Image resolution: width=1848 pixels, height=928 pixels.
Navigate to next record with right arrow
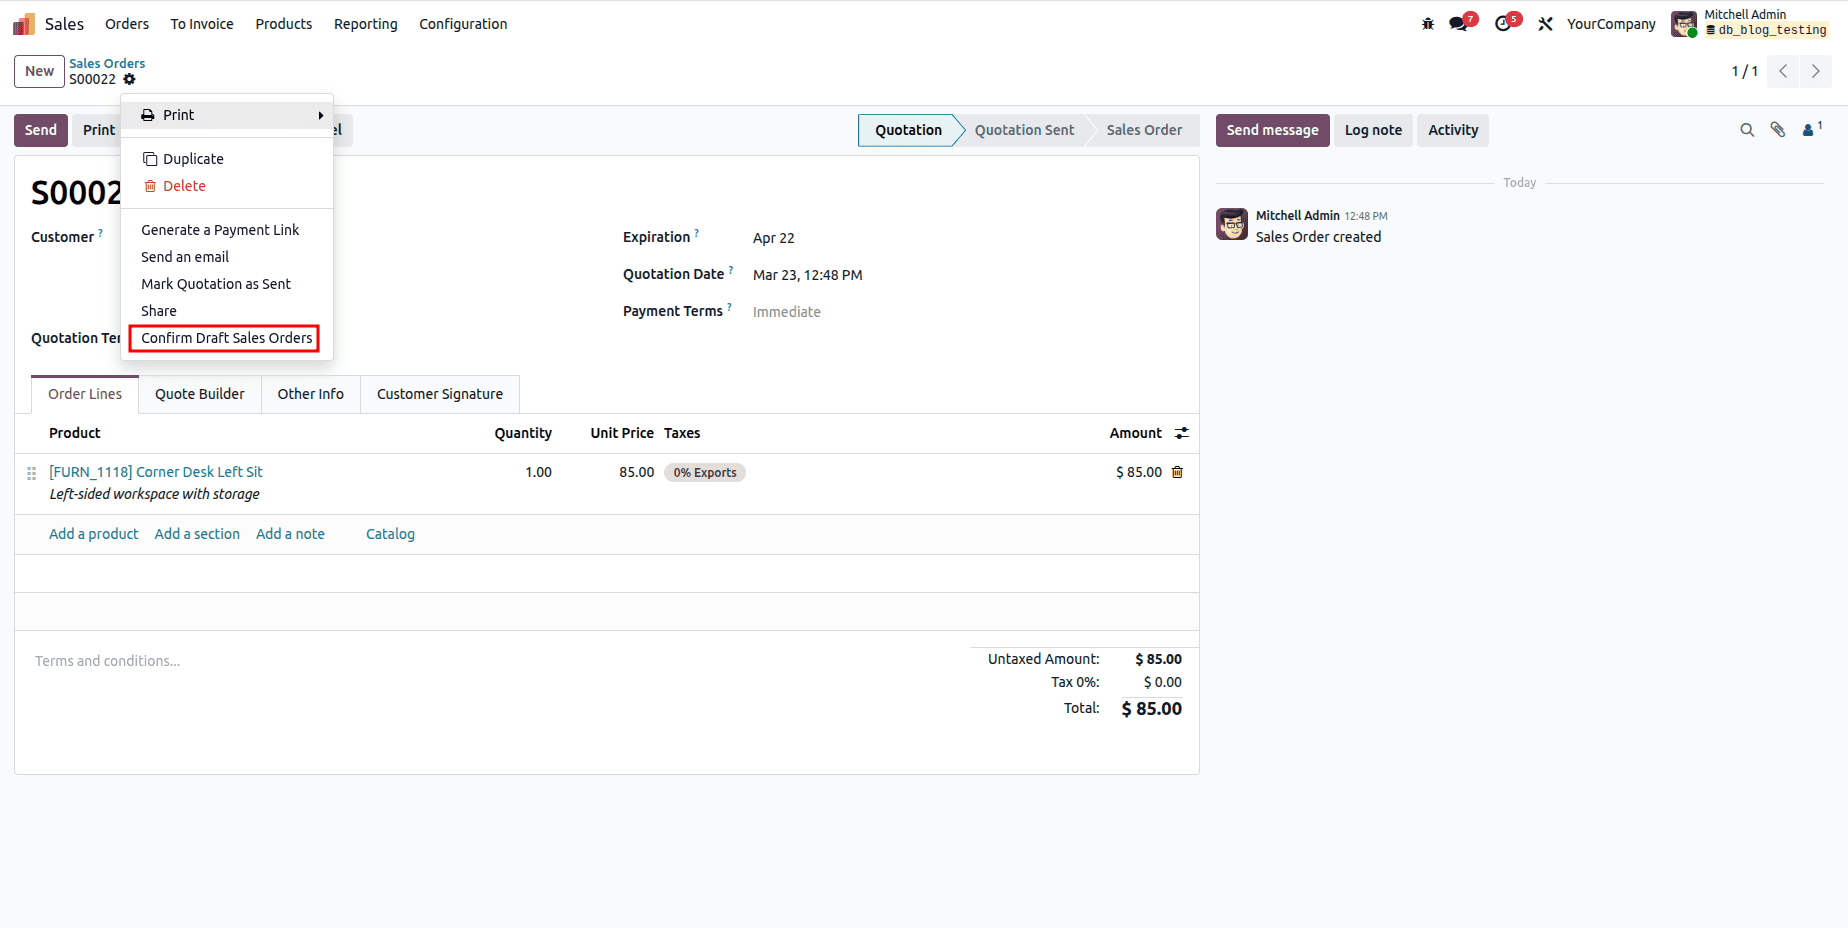click(1815, 71)
